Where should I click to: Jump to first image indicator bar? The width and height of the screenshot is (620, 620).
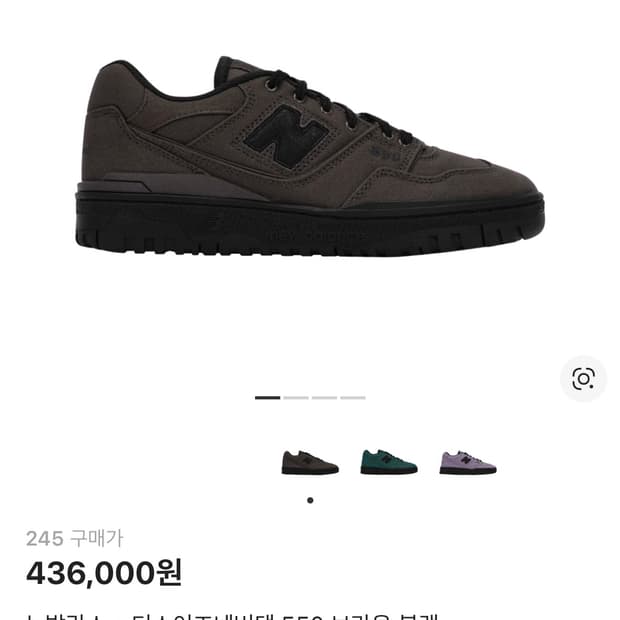267,398
